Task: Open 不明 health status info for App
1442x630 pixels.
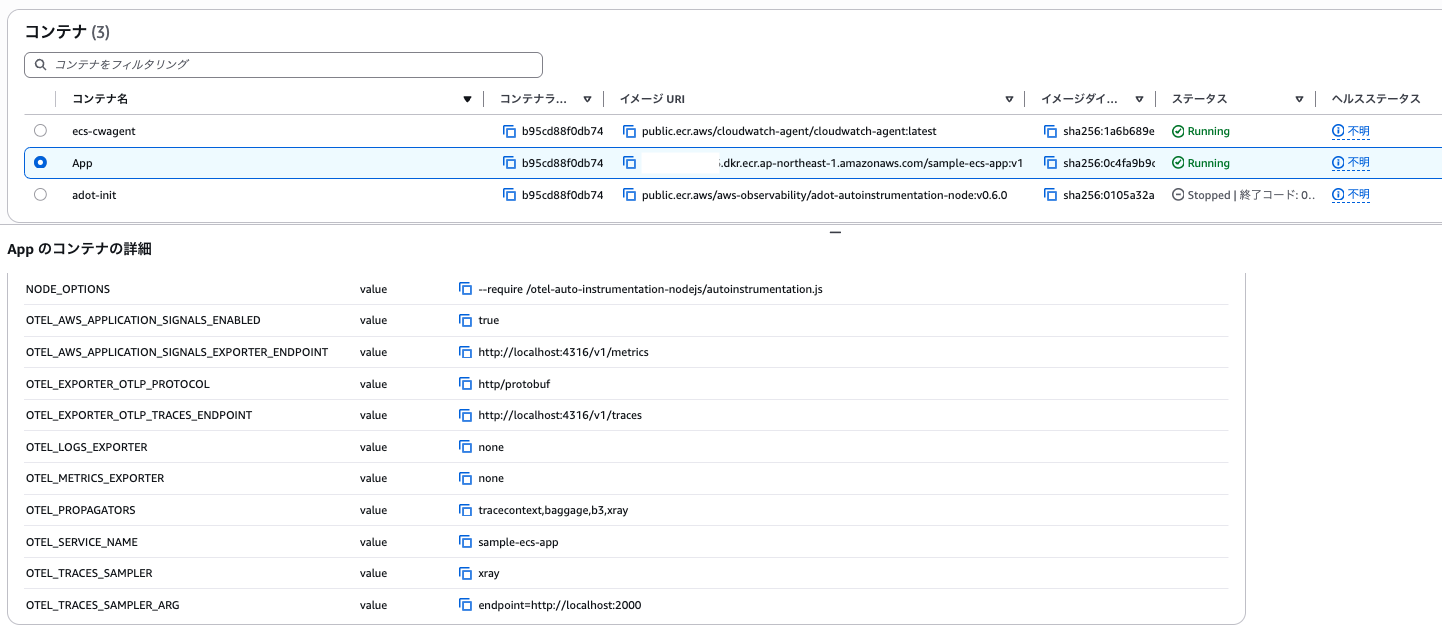Action: point(1351,163)
